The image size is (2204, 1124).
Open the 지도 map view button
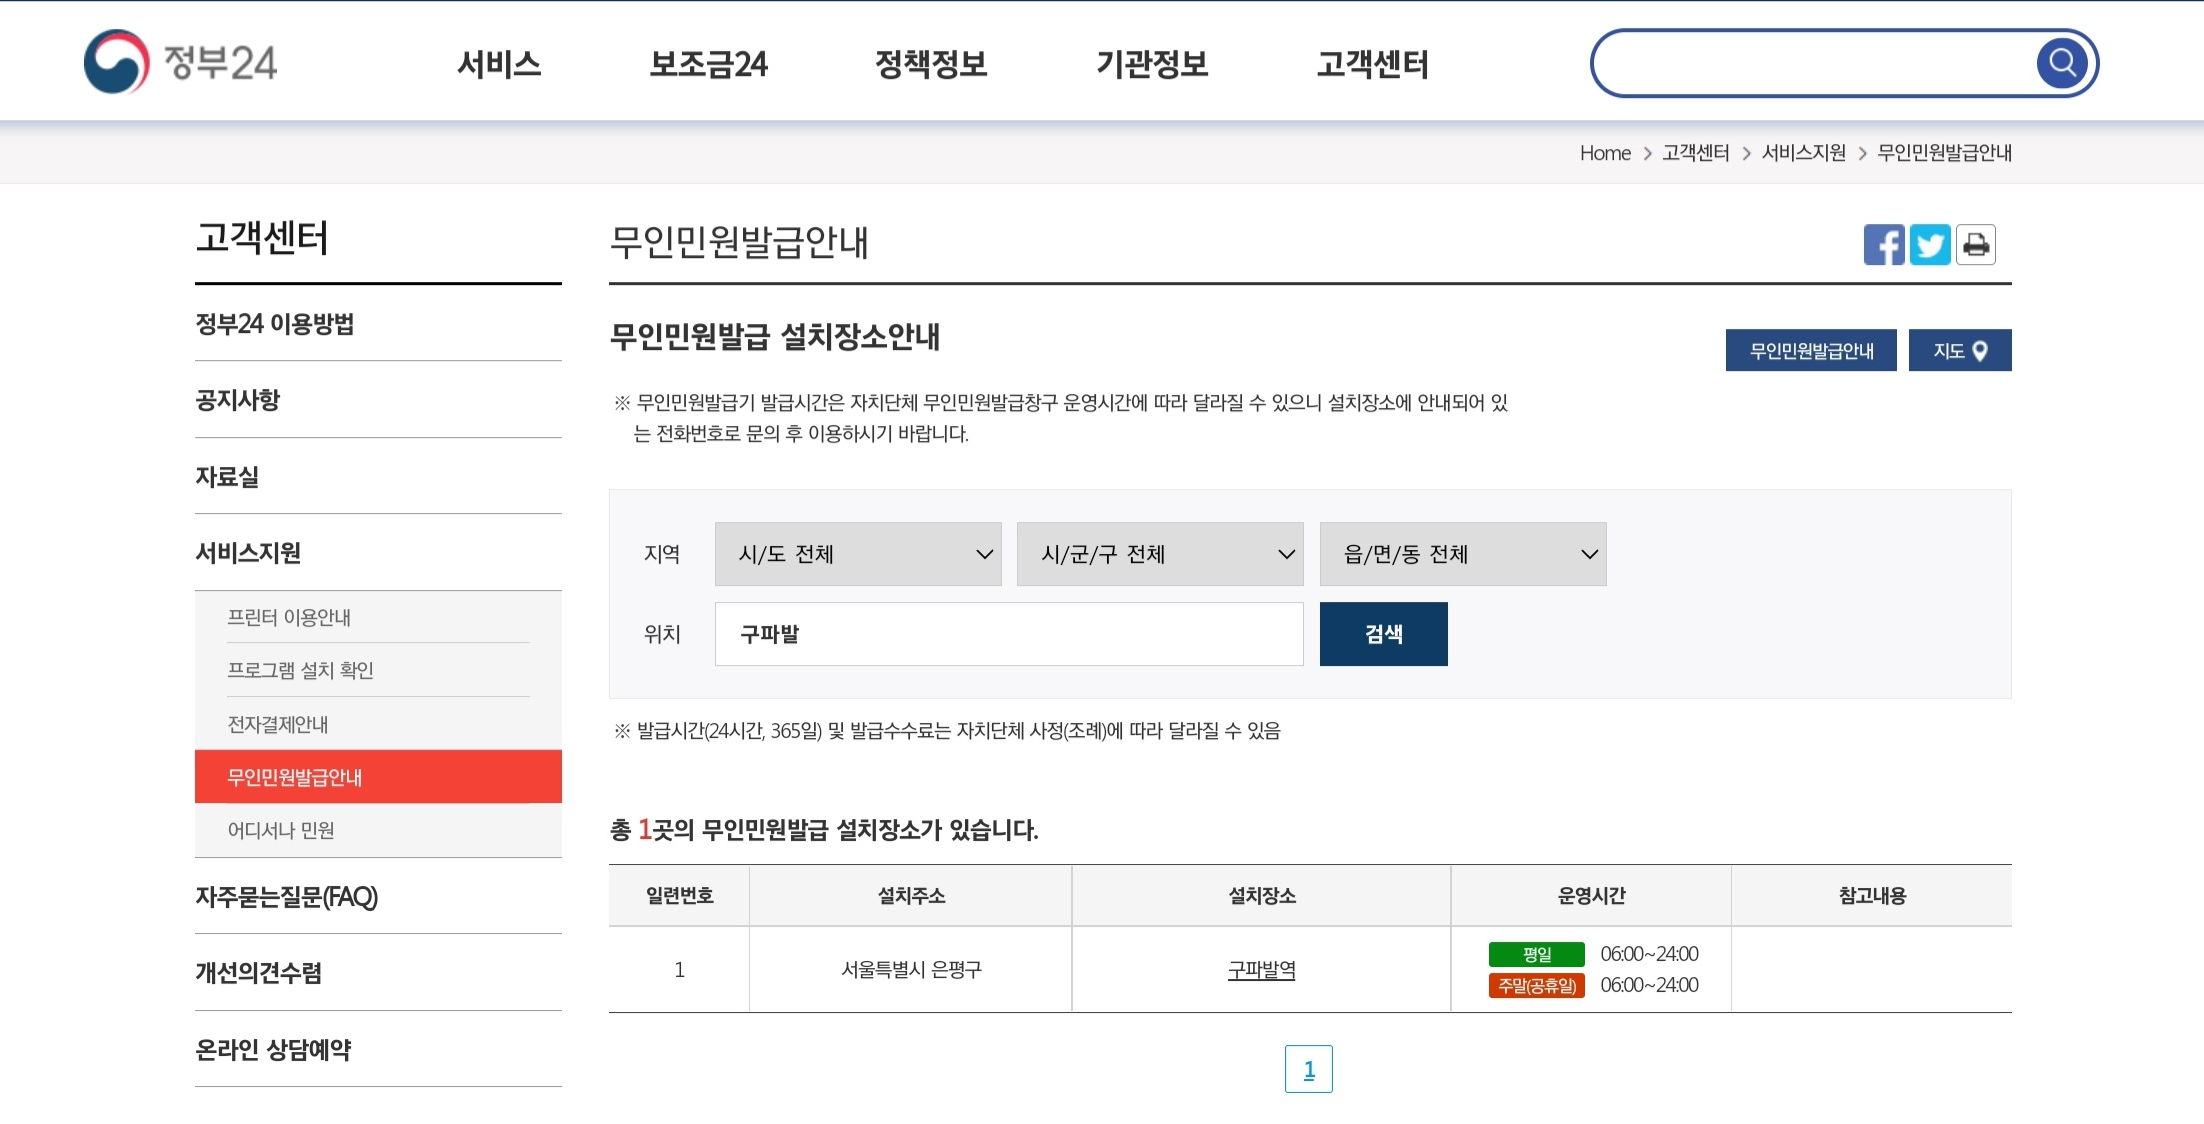click(1959, 350)
